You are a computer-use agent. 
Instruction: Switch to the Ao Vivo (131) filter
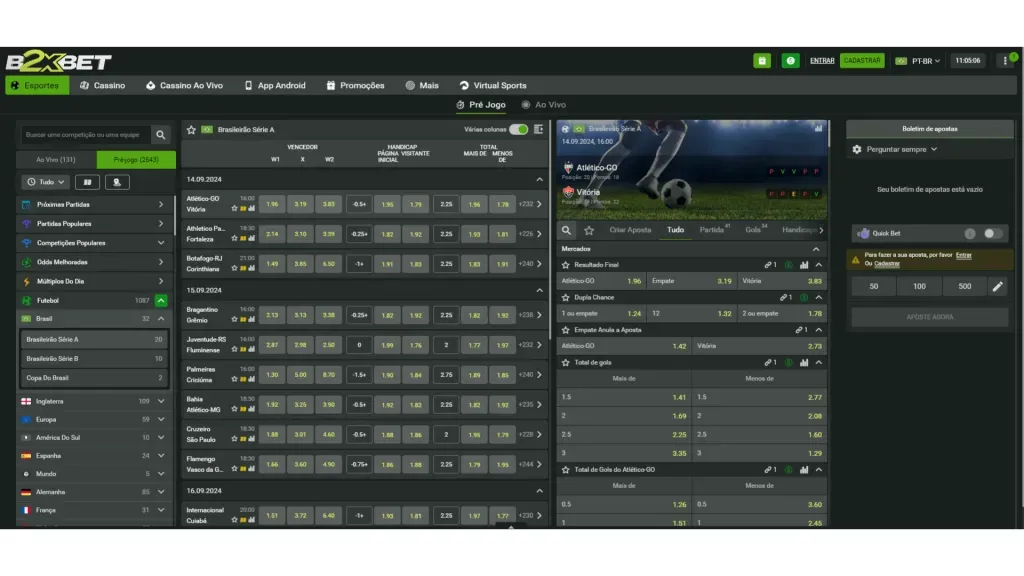pyautogui.click(x=55, y=159)
